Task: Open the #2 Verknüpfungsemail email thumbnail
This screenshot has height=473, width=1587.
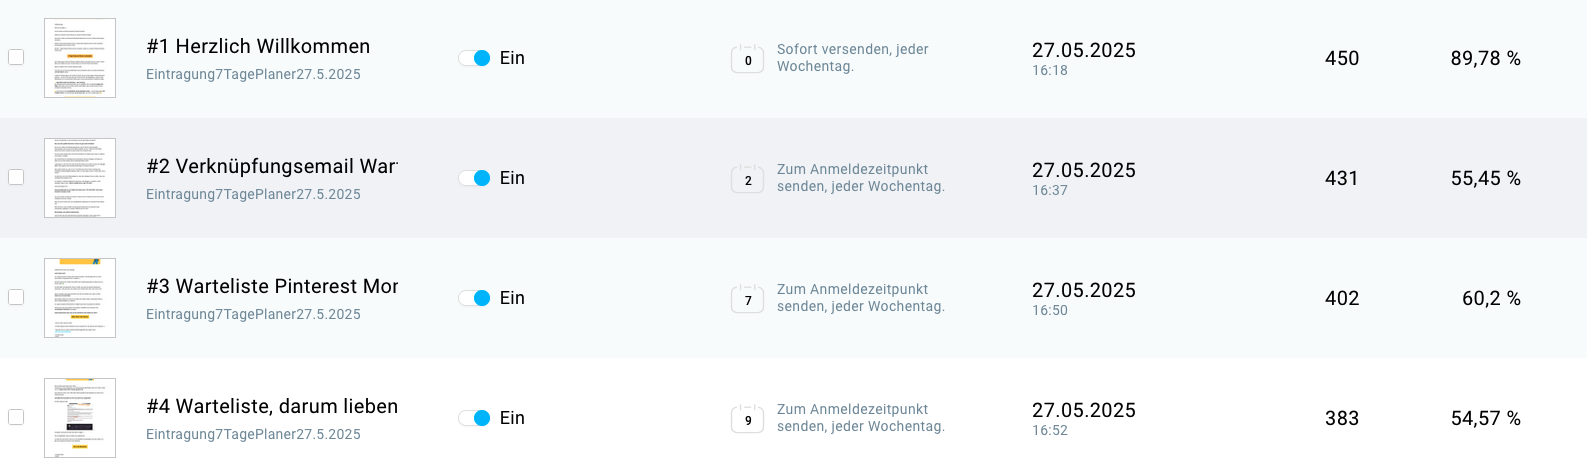Action: coord(80,178)
